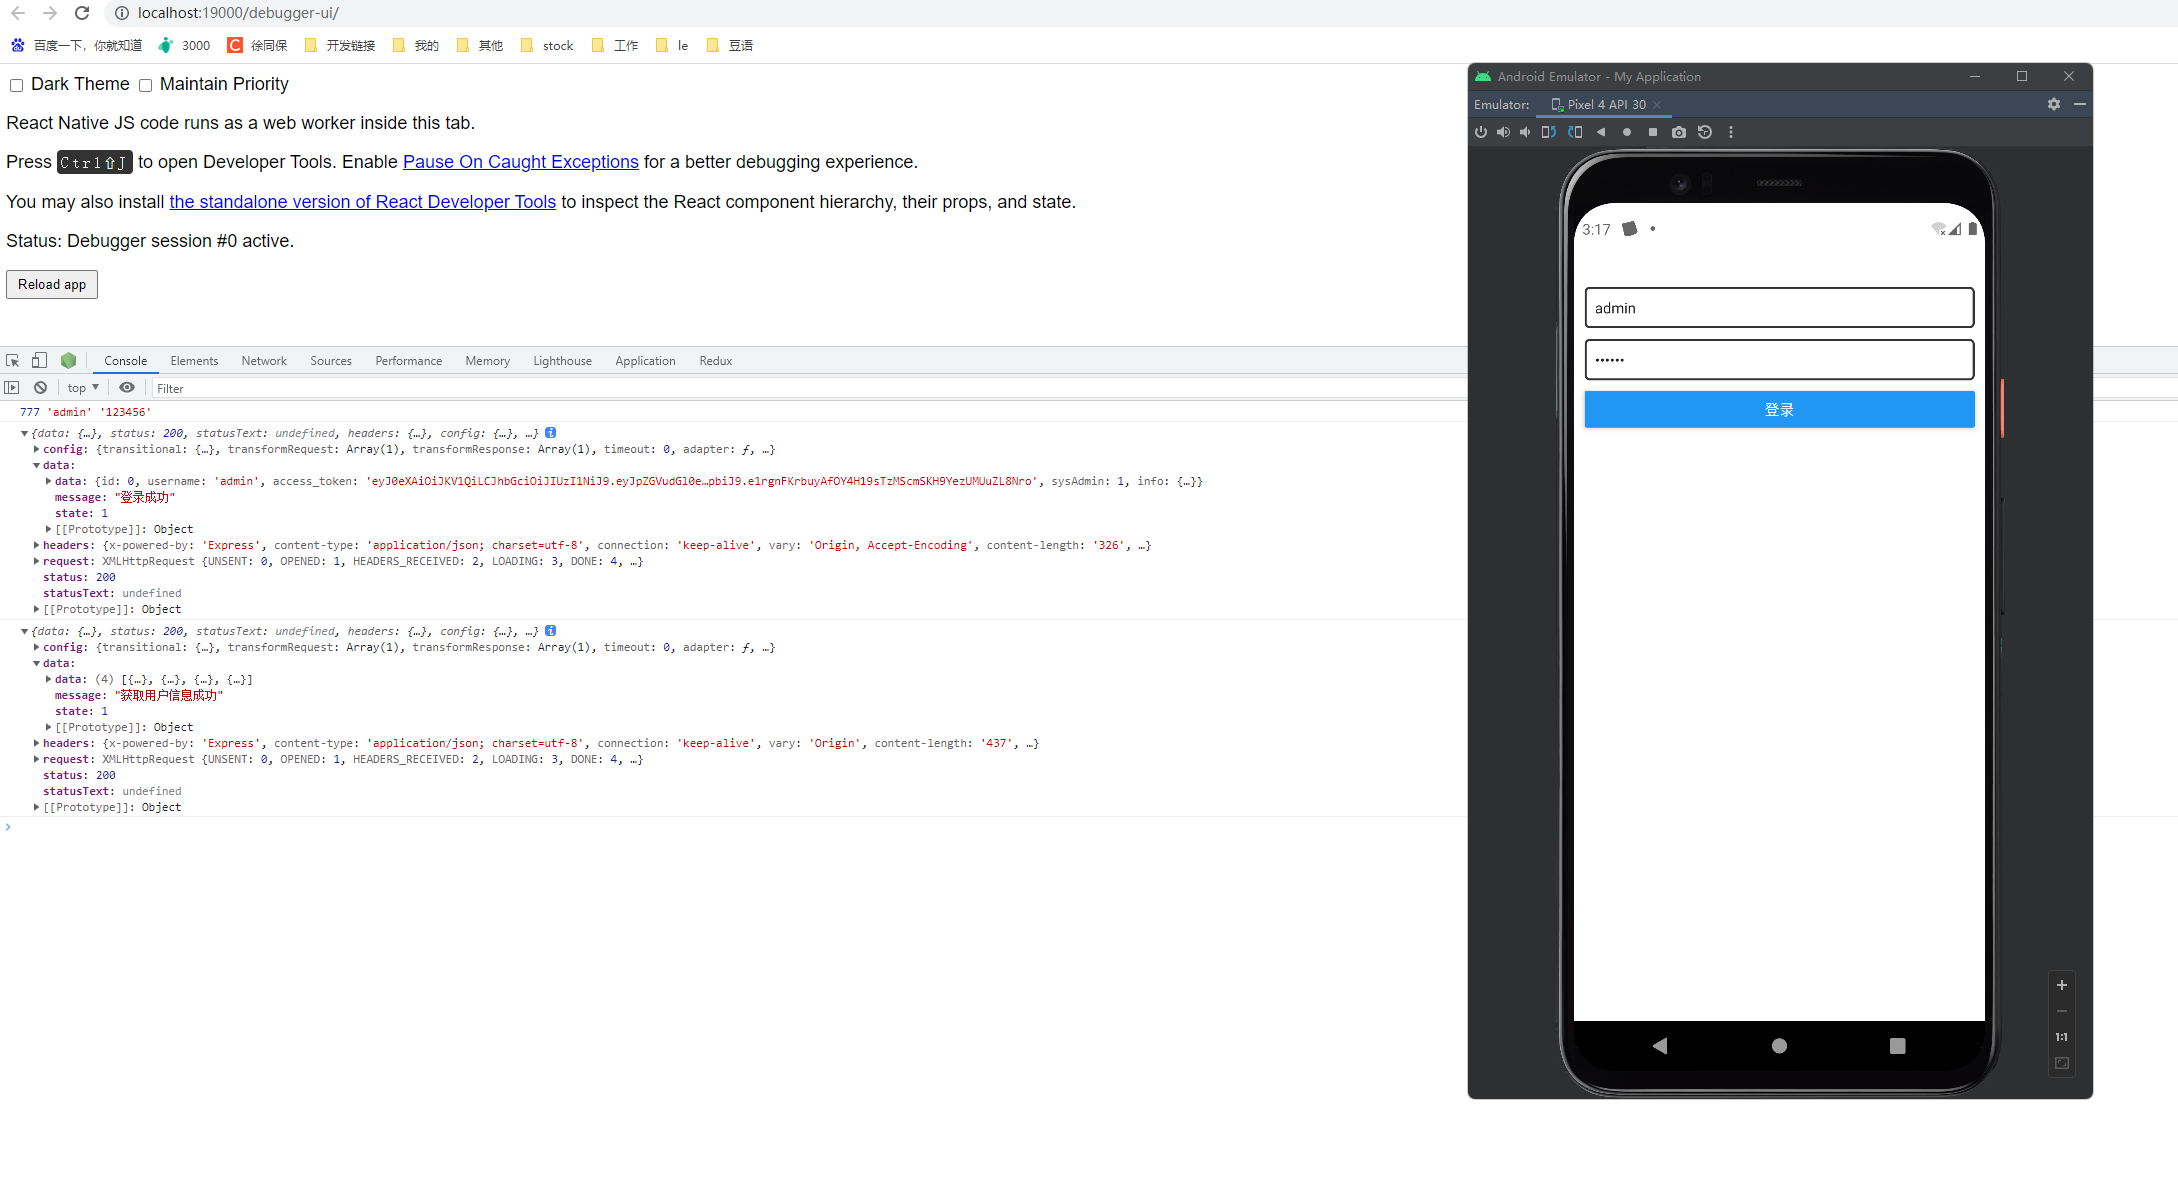Image resolution: width=2178 pixels, height=1187 pixels.
Task: Expand the first response config entry
Action: (x=37, y=450)
